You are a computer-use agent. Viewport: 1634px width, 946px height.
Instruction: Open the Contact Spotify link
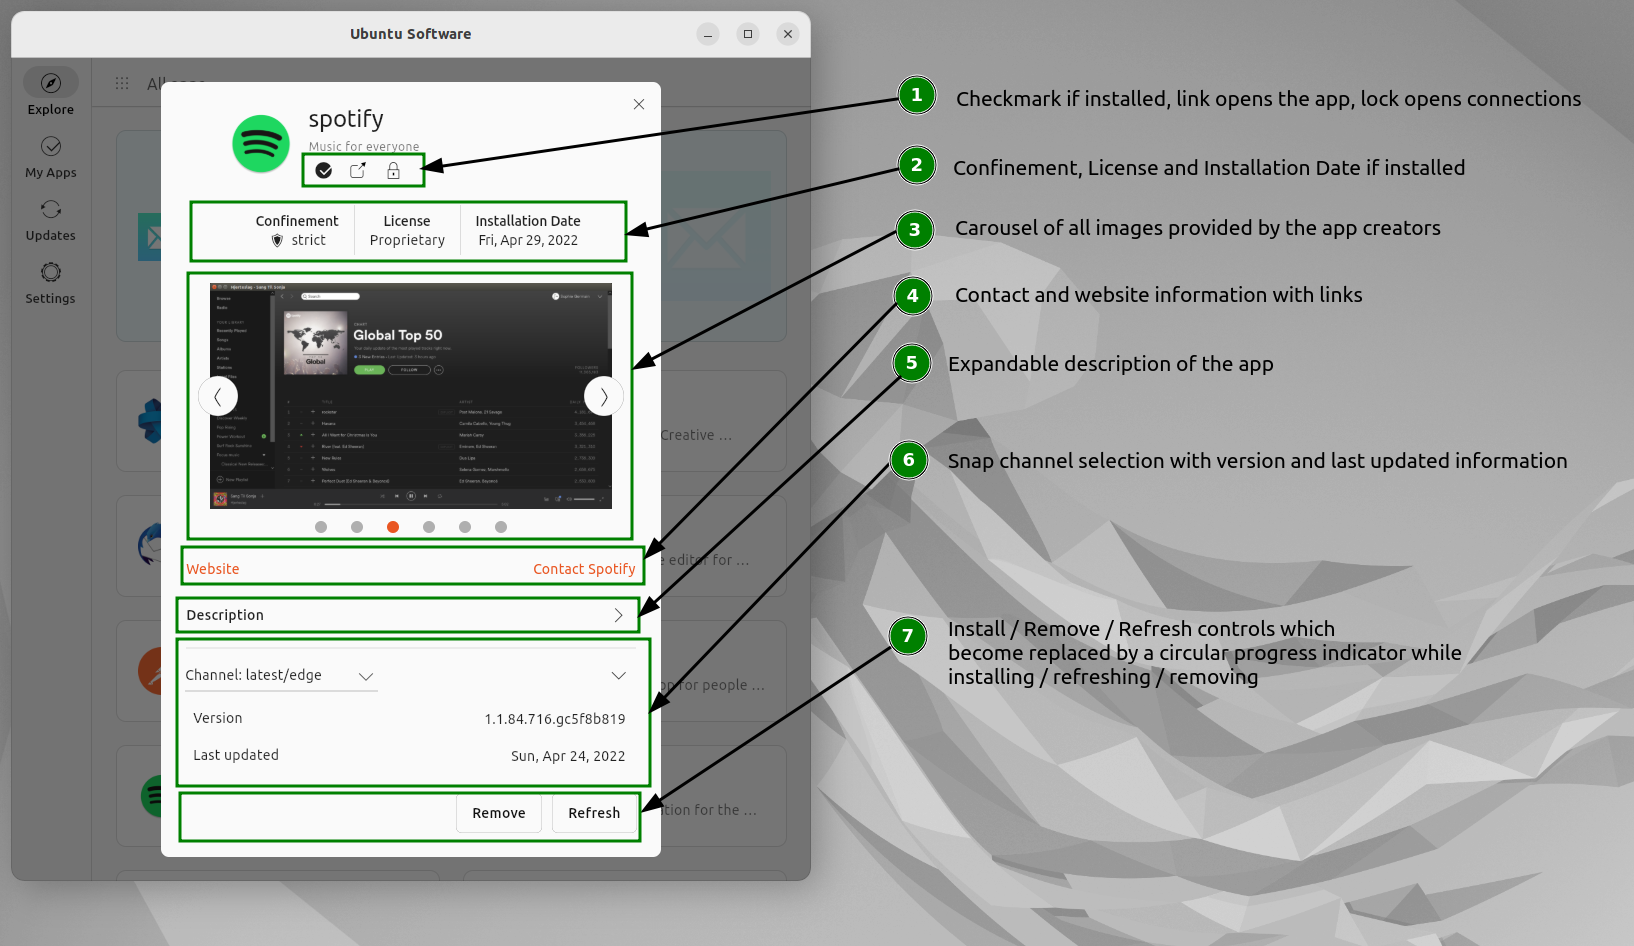click(x=584, y=569)
